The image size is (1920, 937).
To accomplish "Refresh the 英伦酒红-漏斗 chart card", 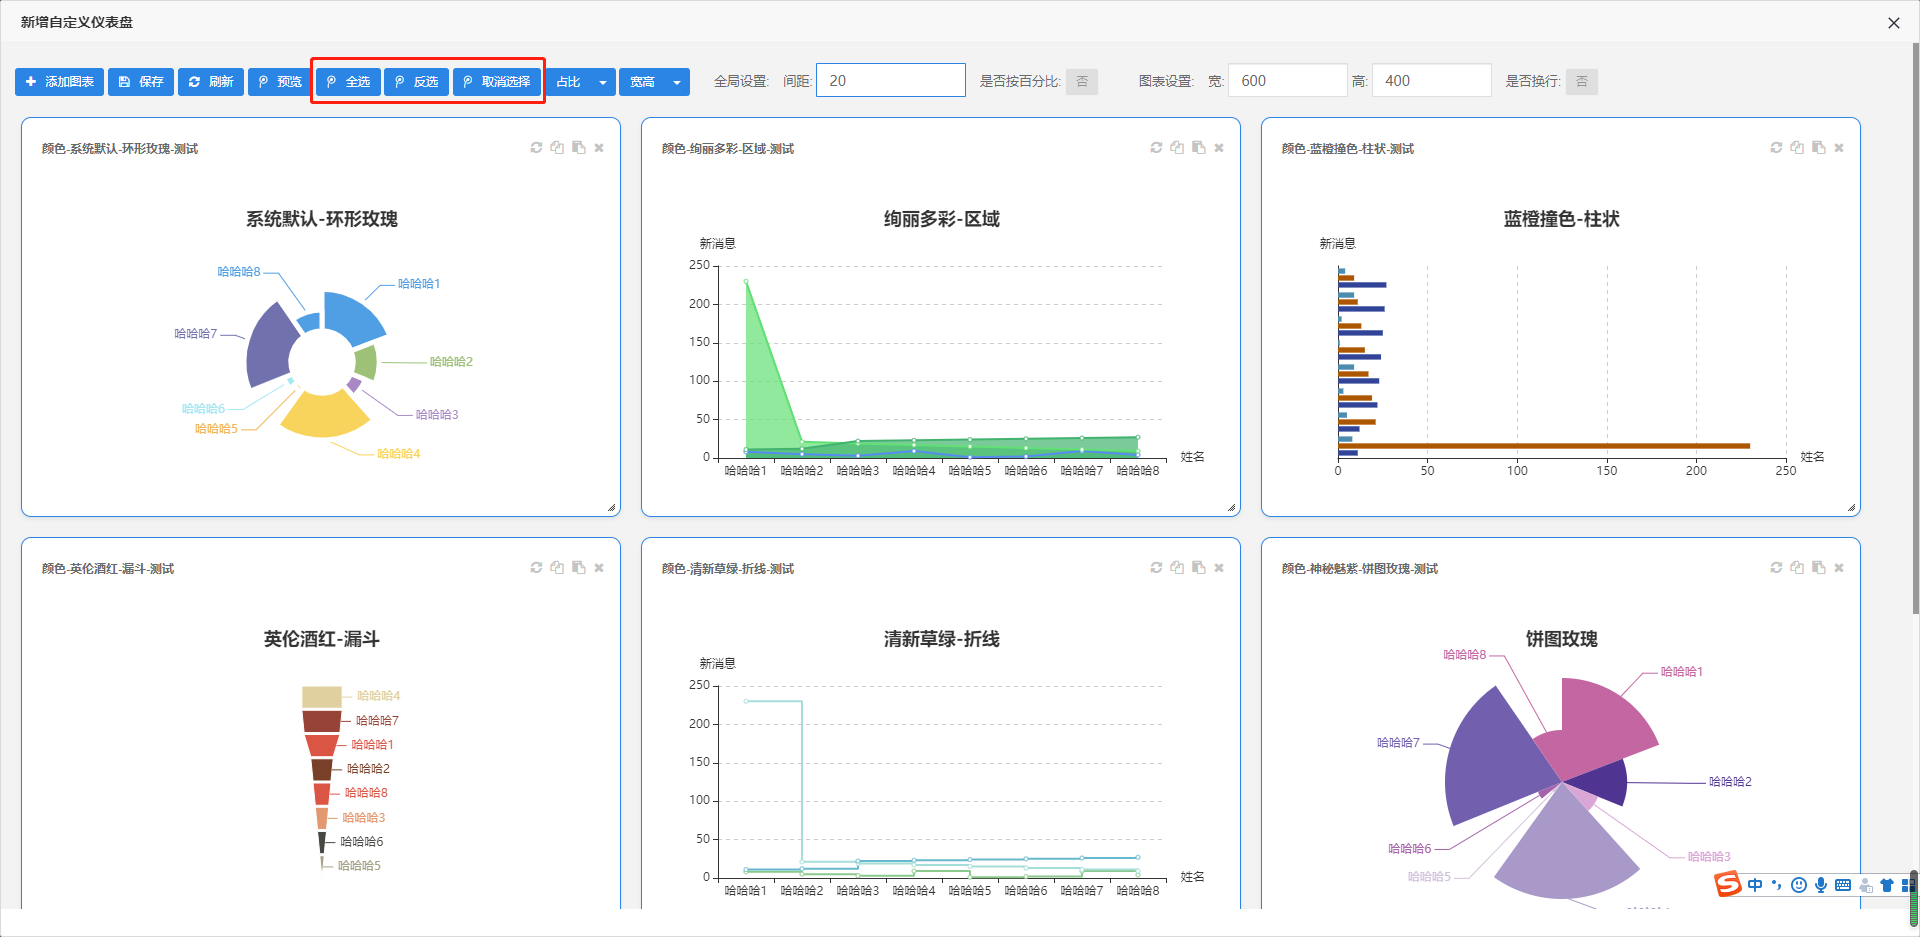I will coord(536,568).
